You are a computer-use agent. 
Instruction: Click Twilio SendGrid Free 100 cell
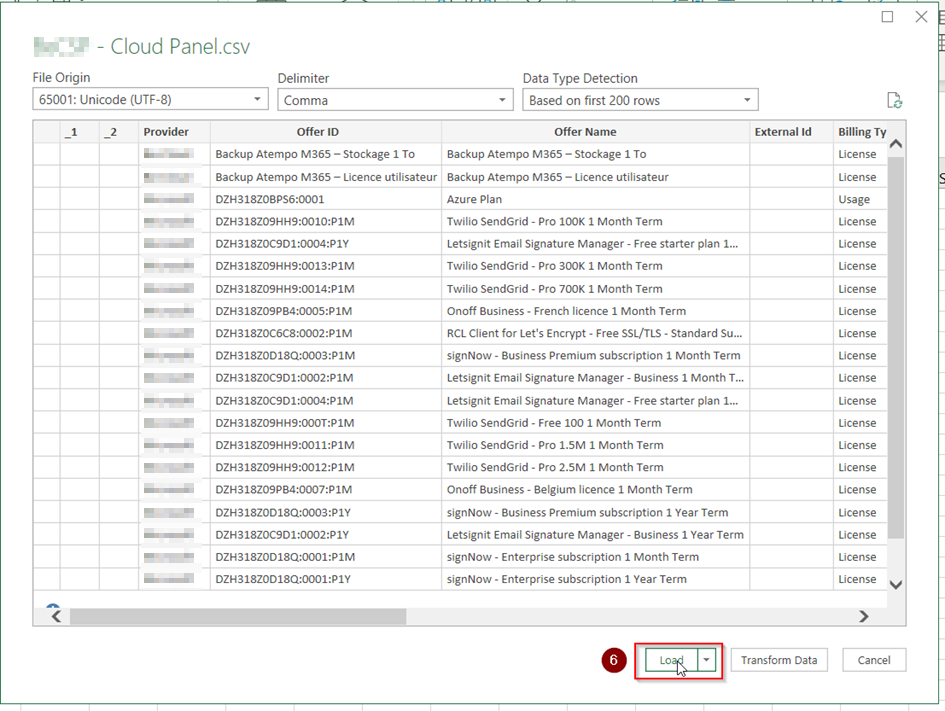point(595,423)
